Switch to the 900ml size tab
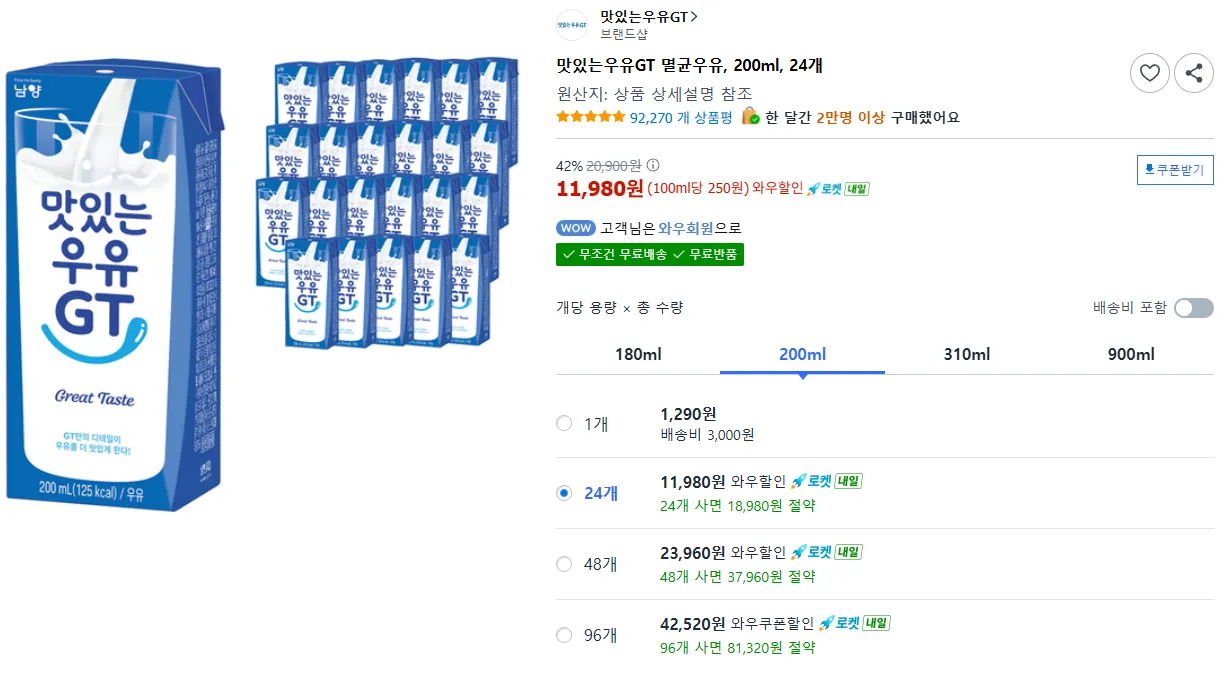Image resolution: width=1223 pixels, height=679 pixels. point(1131,355)
